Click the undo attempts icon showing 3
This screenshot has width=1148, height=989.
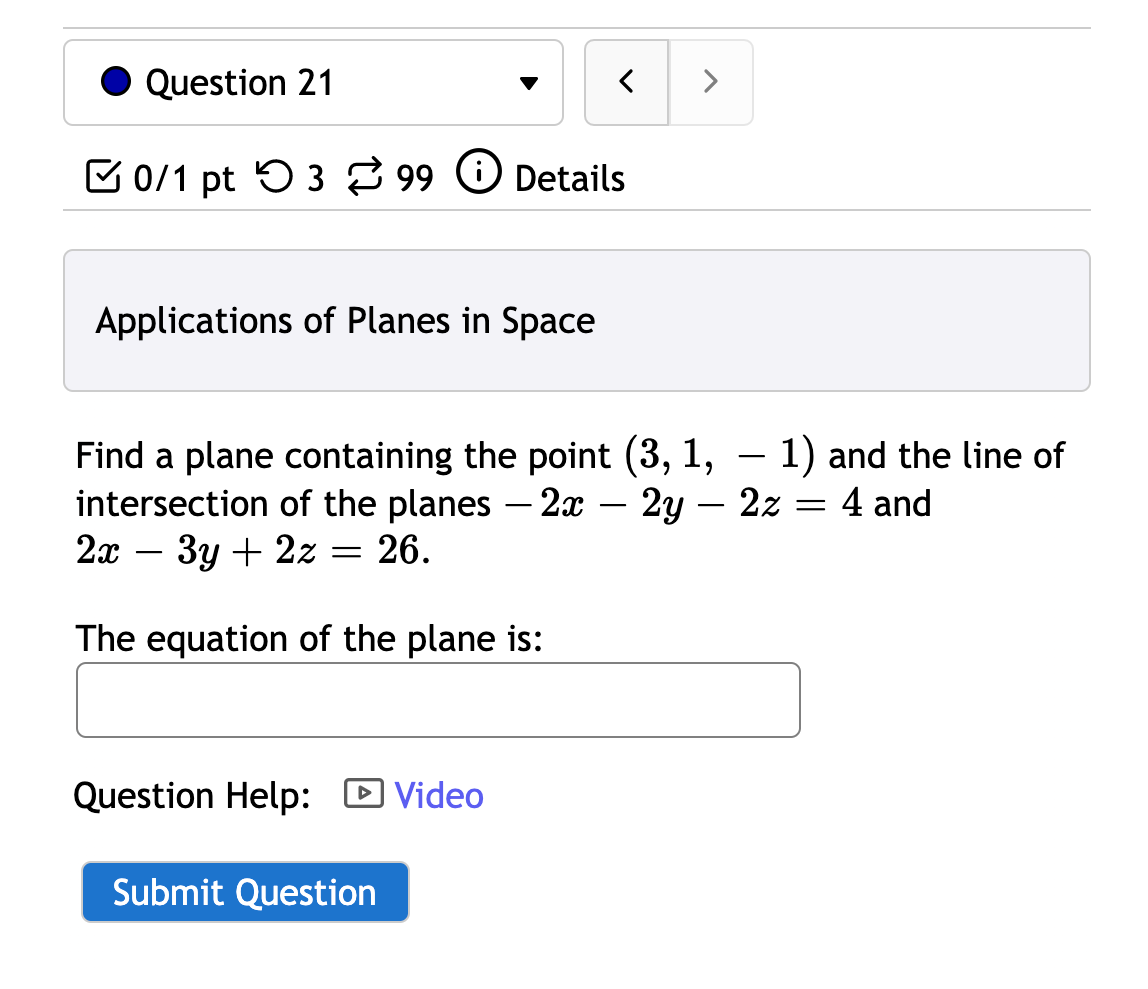(x=277, y=177)
